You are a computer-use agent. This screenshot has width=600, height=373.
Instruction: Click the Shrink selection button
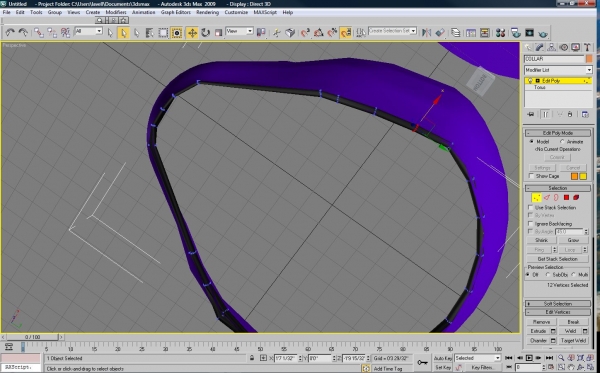click(x=541, y=240)
